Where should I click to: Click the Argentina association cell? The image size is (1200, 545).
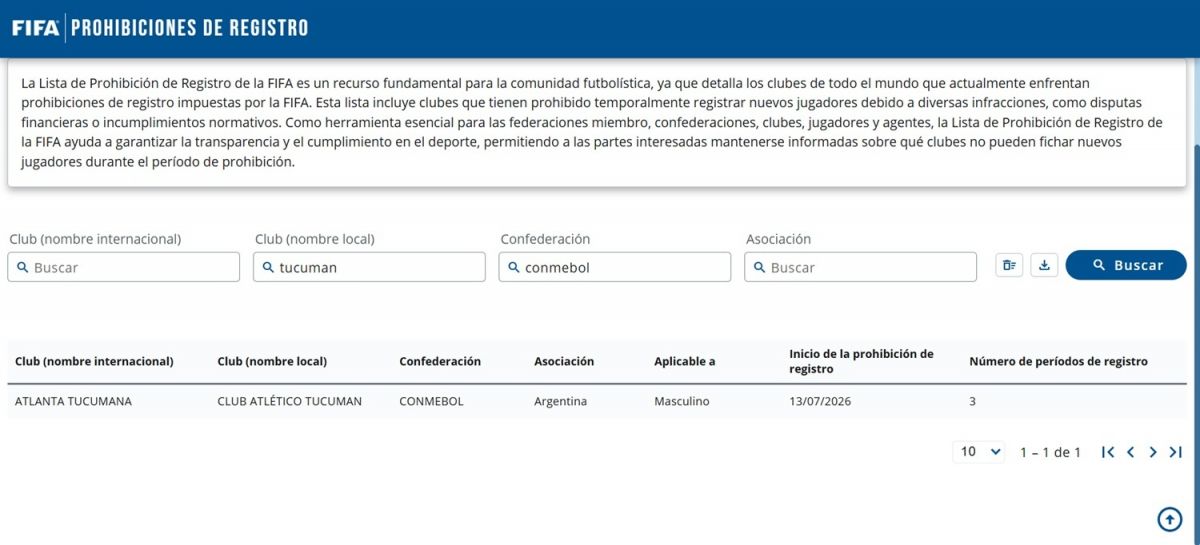pyautogui.click(x=561, y=401)
